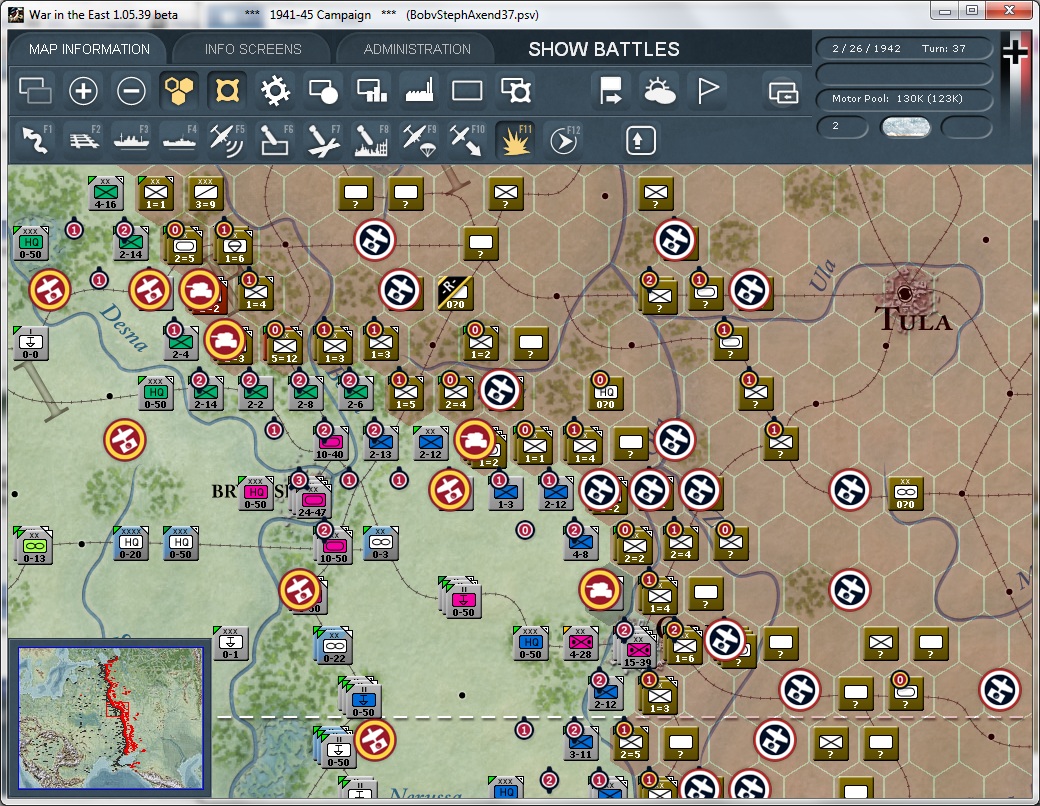Select the 3=9 Soviet corps counter
The width and height of the screenshot is (1040, 806).
pos(205,193)
